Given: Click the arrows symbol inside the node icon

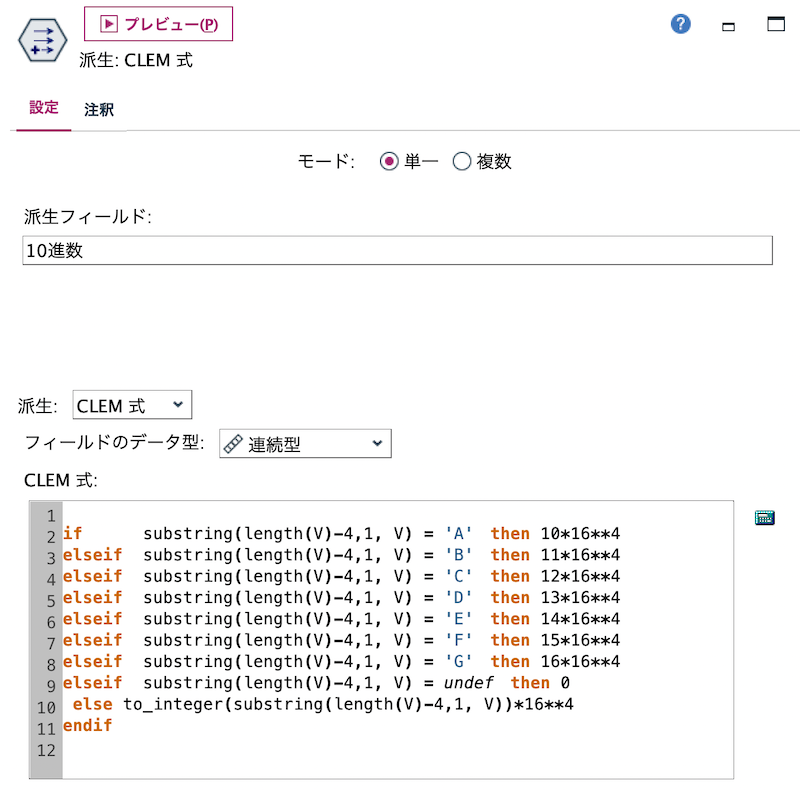Looking at the screenshot, I should pos(41,41).
